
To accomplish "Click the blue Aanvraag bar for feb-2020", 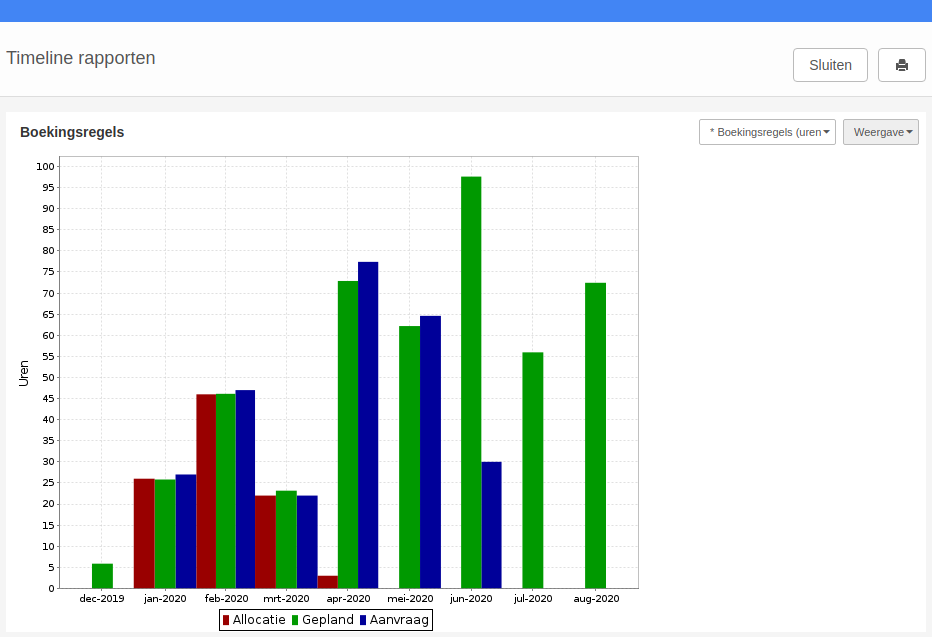I will coord(245,489).
